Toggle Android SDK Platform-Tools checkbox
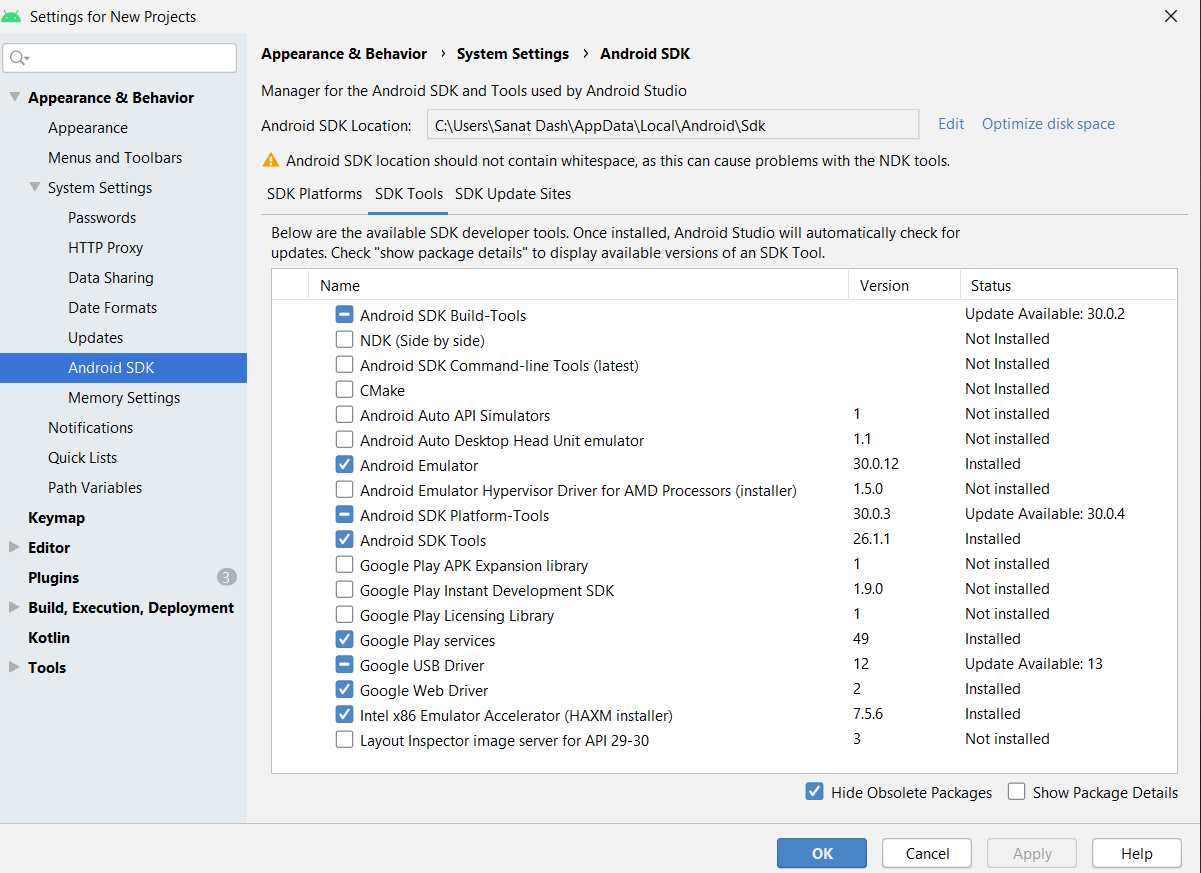The width and height of the screenshot is (1201, 873). pyautogui.click(x=344, y=515)
